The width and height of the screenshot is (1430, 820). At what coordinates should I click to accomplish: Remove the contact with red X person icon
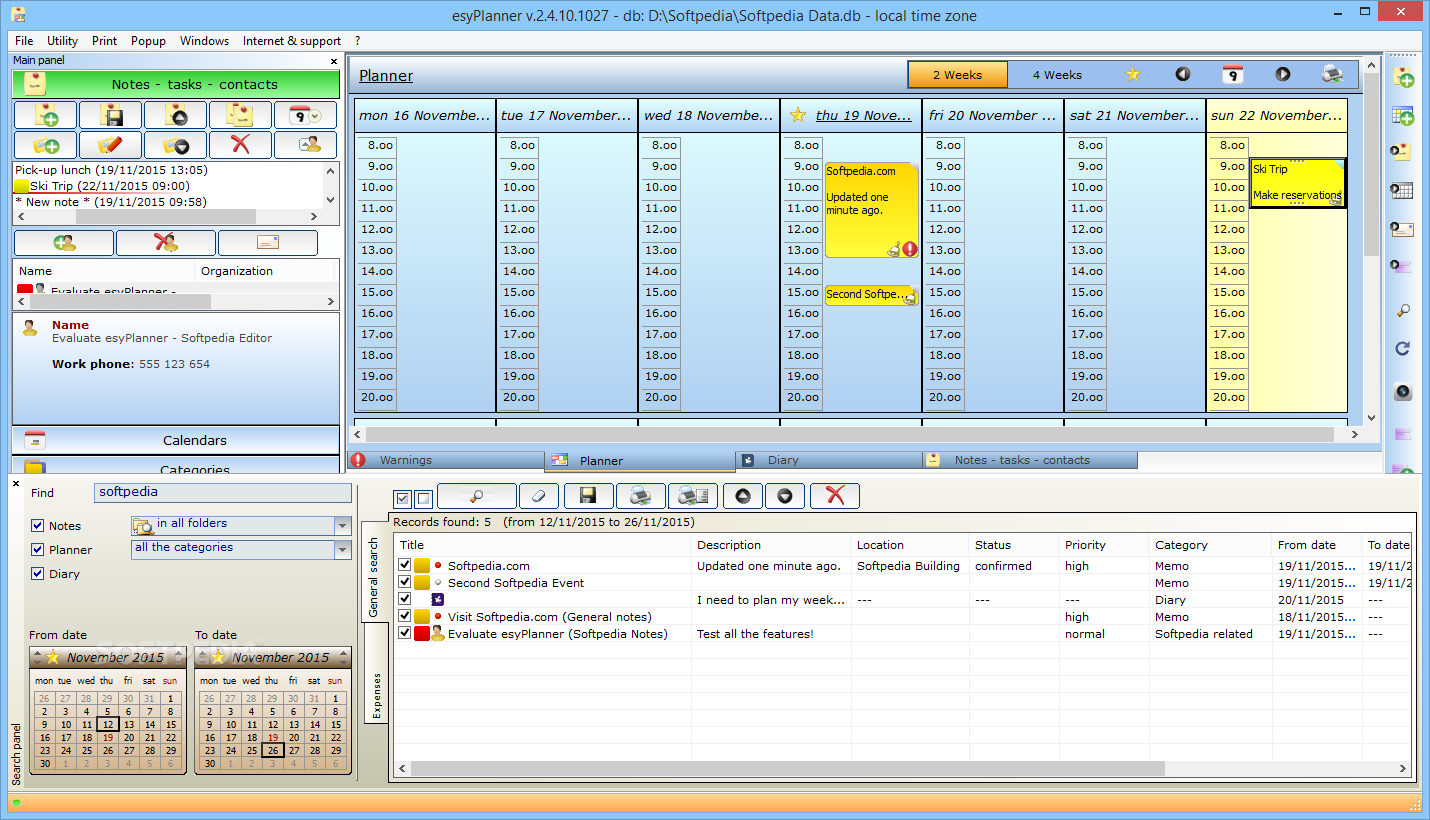pos(166,243)
